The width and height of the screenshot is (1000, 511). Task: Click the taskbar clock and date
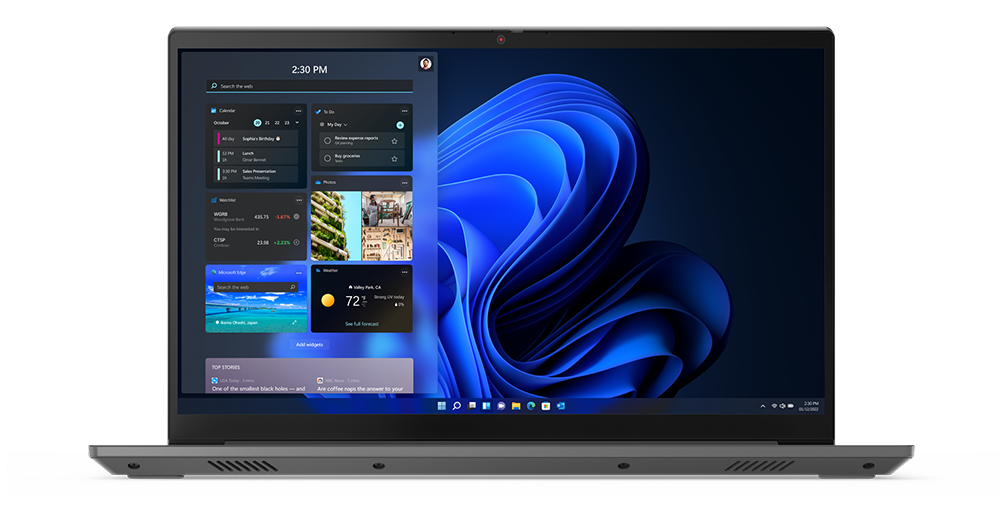tap(810, 406)
